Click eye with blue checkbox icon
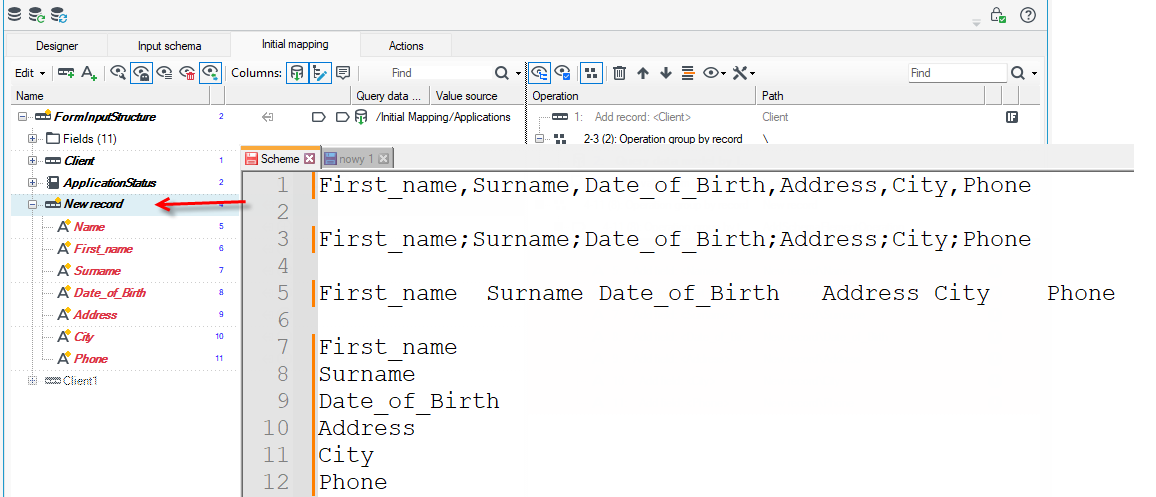The height and width of the screenshot is (497, 1156). (x=563, y=73)
